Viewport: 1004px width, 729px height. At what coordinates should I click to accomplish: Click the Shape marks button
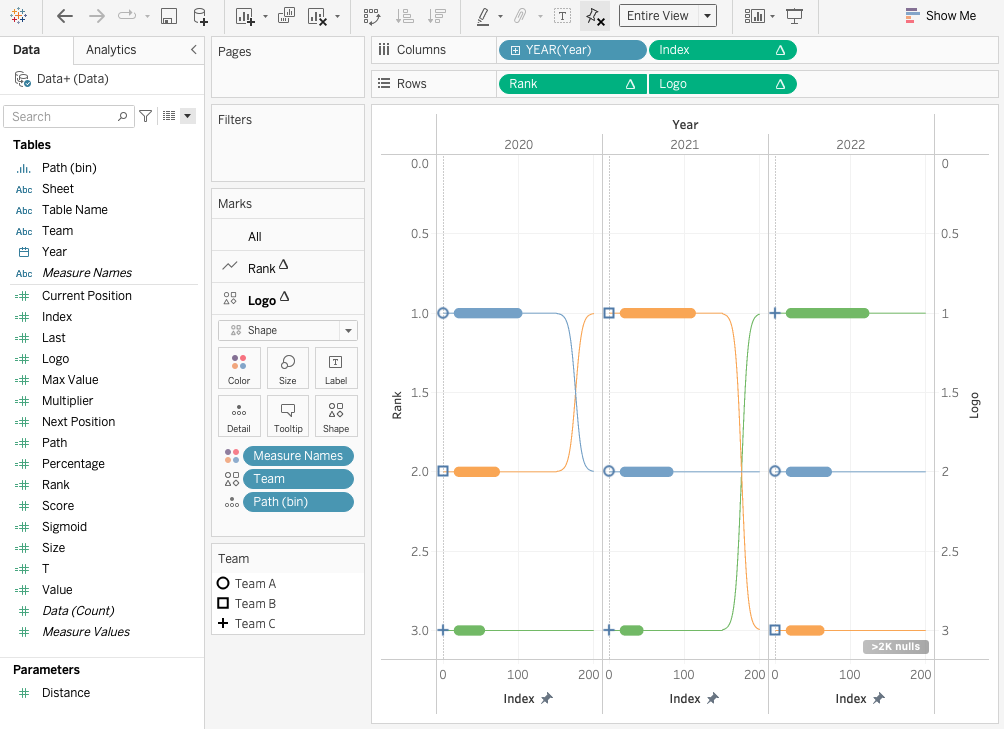[x=336, y=416]
